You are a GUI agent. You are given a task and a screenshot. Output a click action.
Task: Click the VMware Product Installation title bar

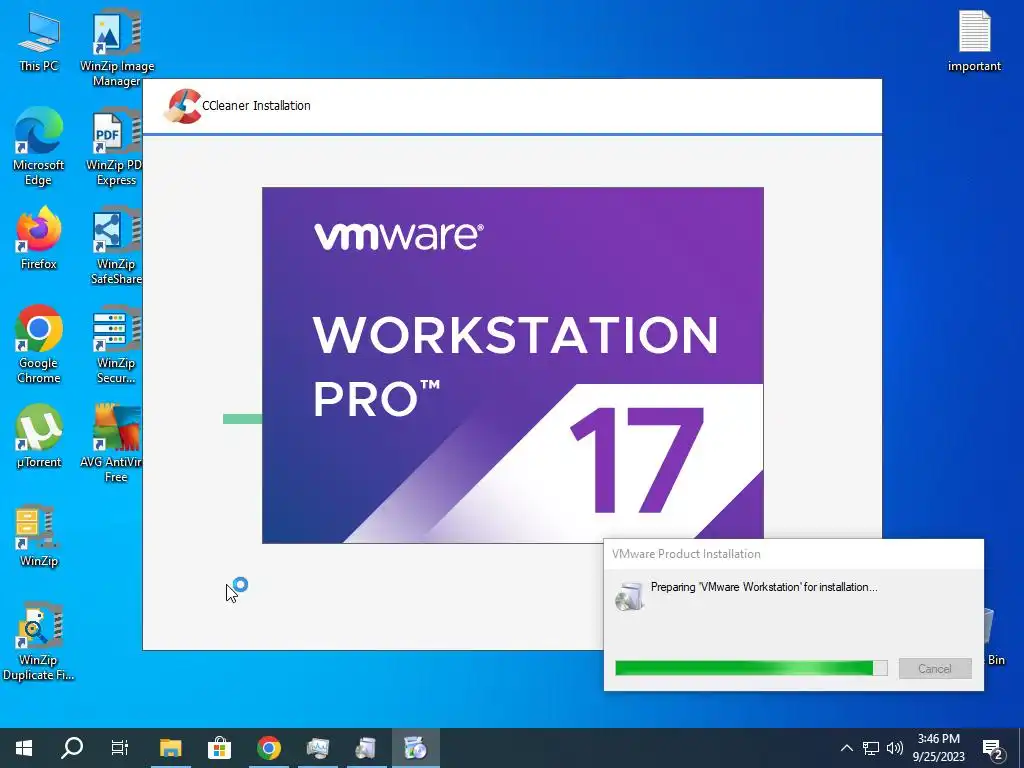(x=793, y=554)
